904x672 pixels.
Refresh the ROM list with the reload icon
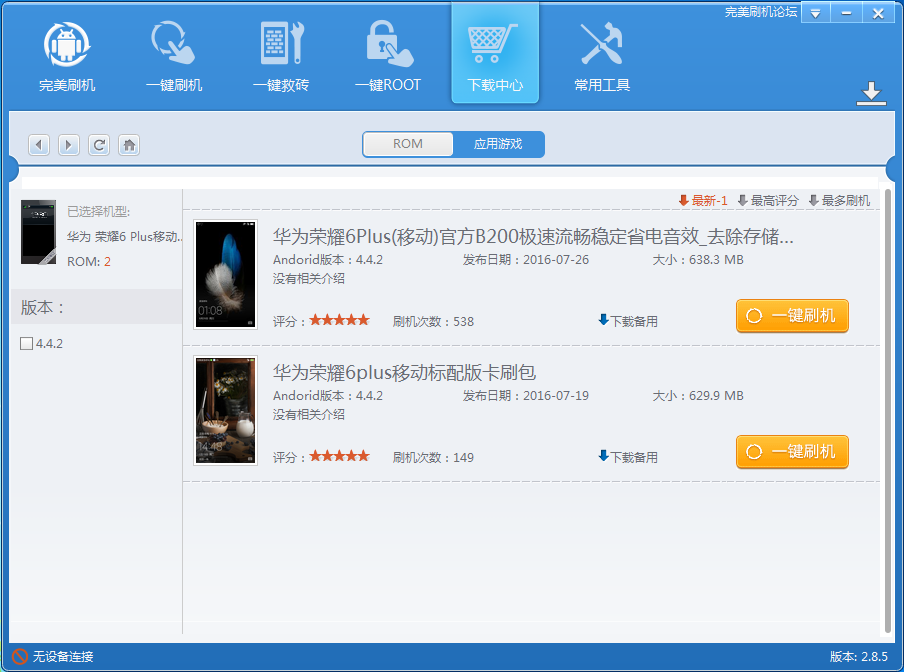[98, 144]
